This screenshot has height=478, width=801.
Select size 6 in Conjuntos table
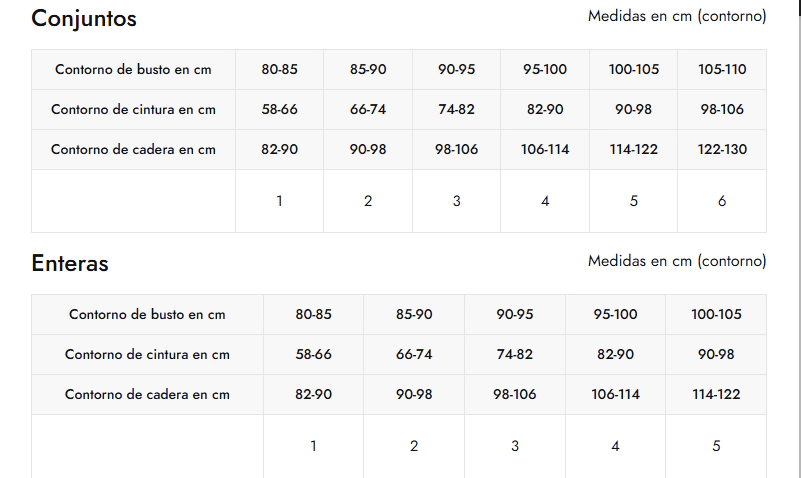click(x=722, y=201)
